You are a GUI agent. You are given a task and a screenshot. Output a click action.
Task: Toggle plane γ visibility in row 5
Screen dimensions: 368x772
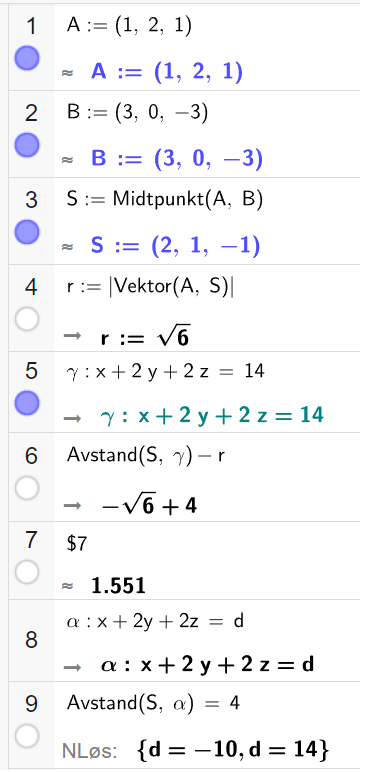[27, 403]
